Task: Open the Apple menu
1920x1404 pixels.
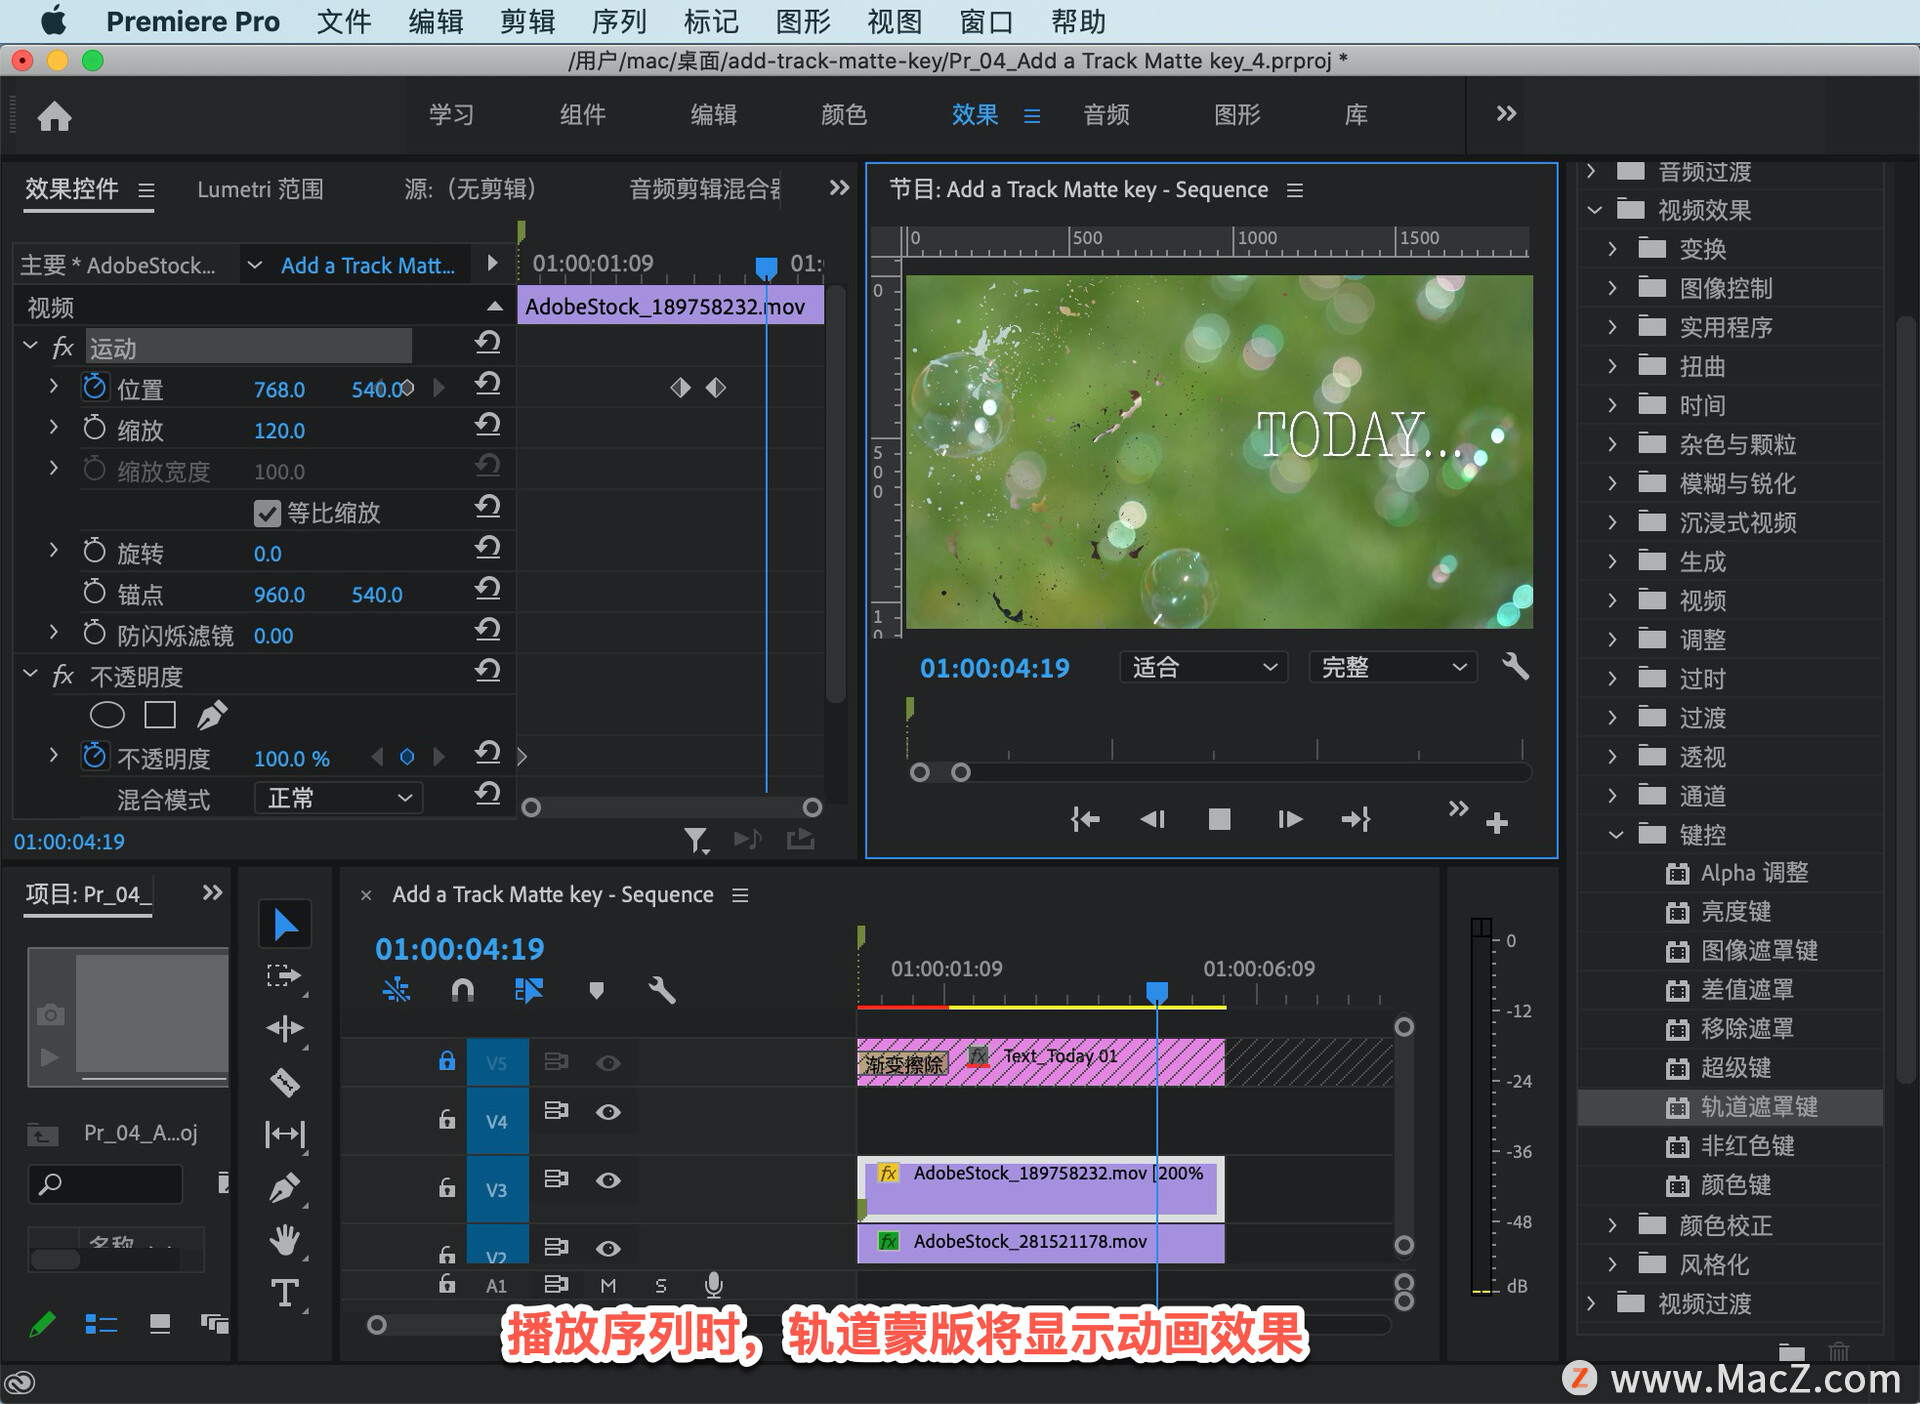Action: click(53, 20)
